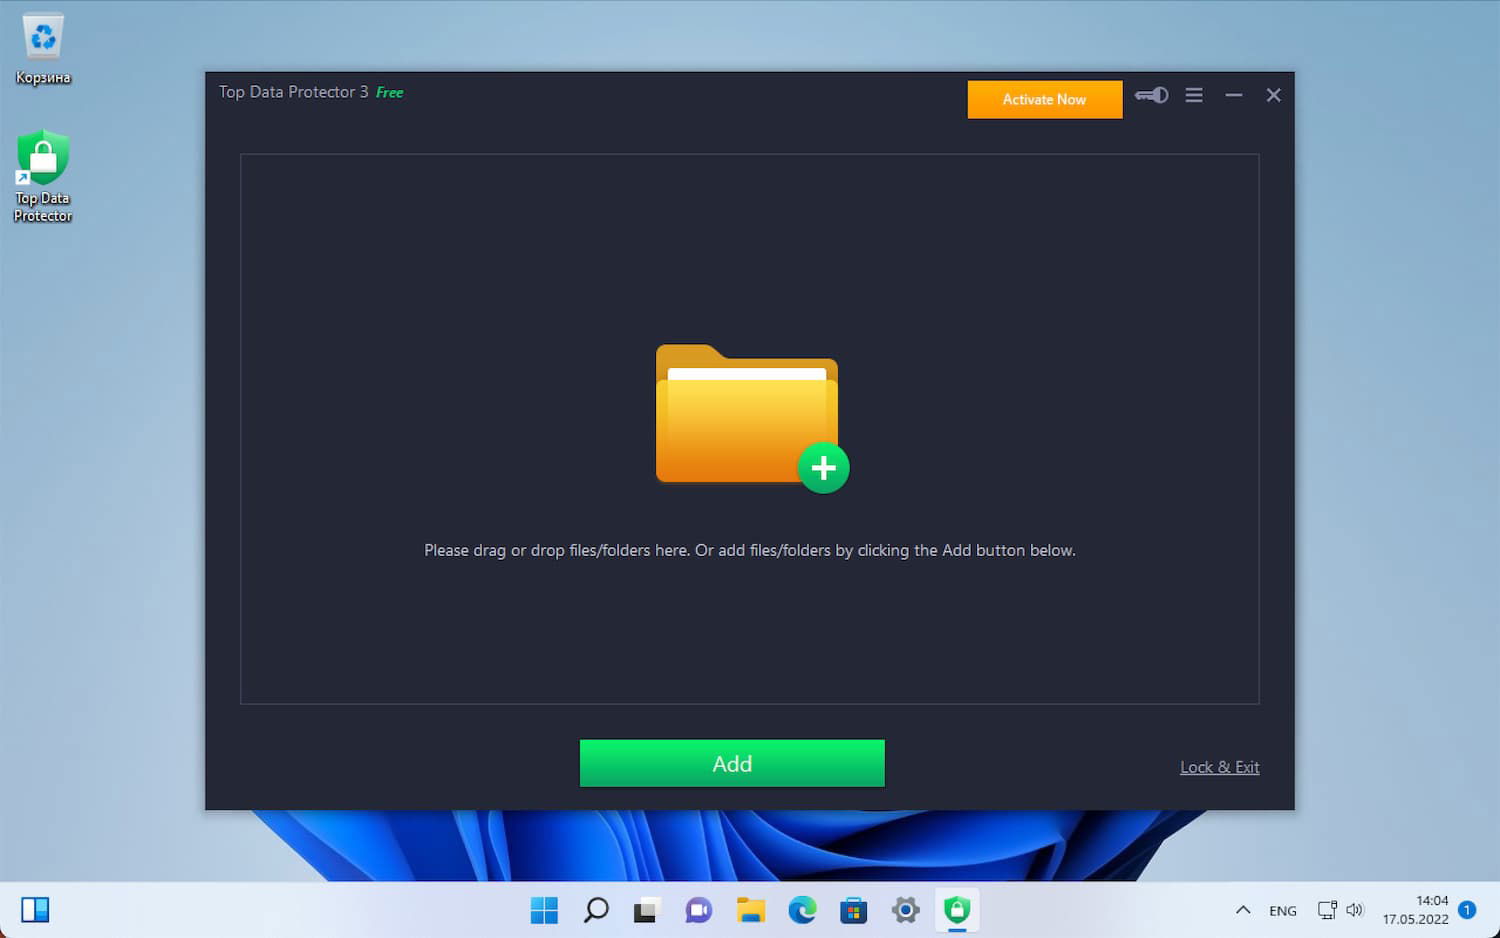This screenshot has height=938, width=1500.
Task: Click the Top Data Protector 3 title text
Action: pos(294,92)
